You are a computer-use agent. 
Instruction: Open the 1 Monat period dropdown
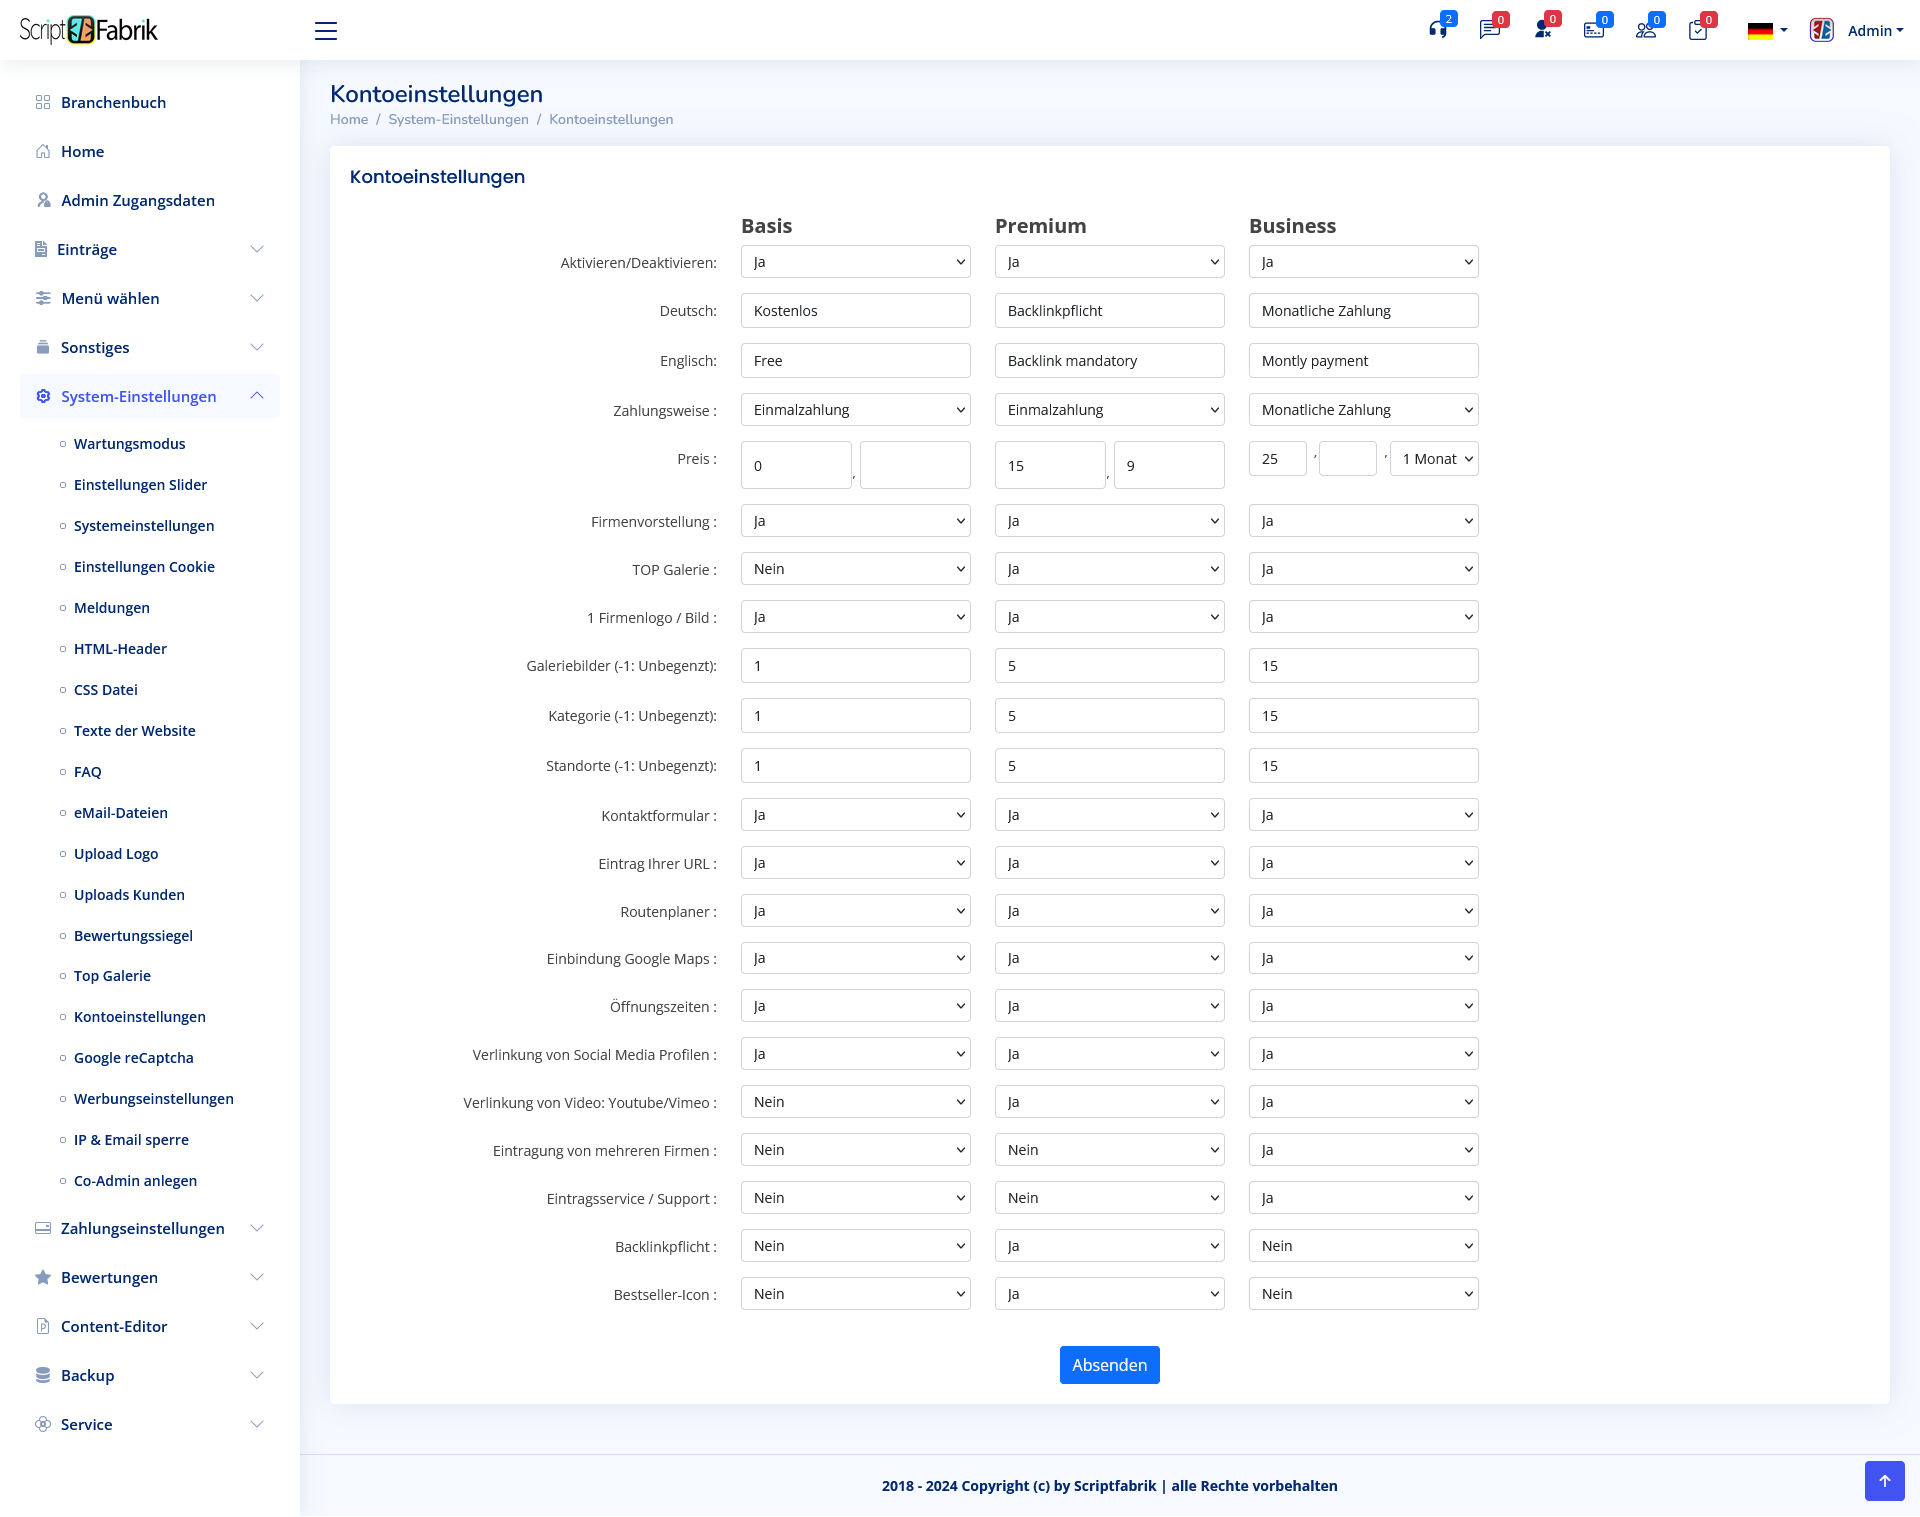(1434, 459)
